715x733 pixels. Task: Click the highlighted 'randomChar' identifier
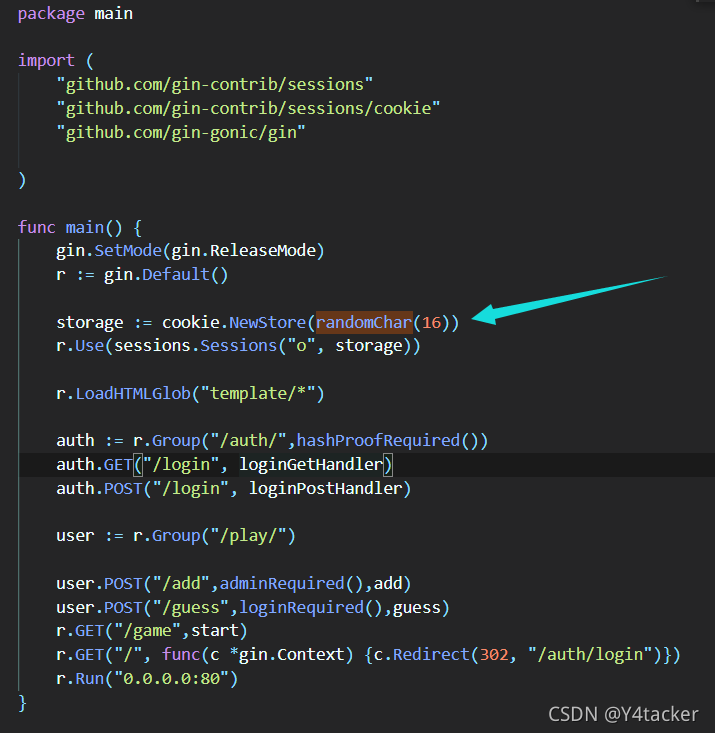364,323
